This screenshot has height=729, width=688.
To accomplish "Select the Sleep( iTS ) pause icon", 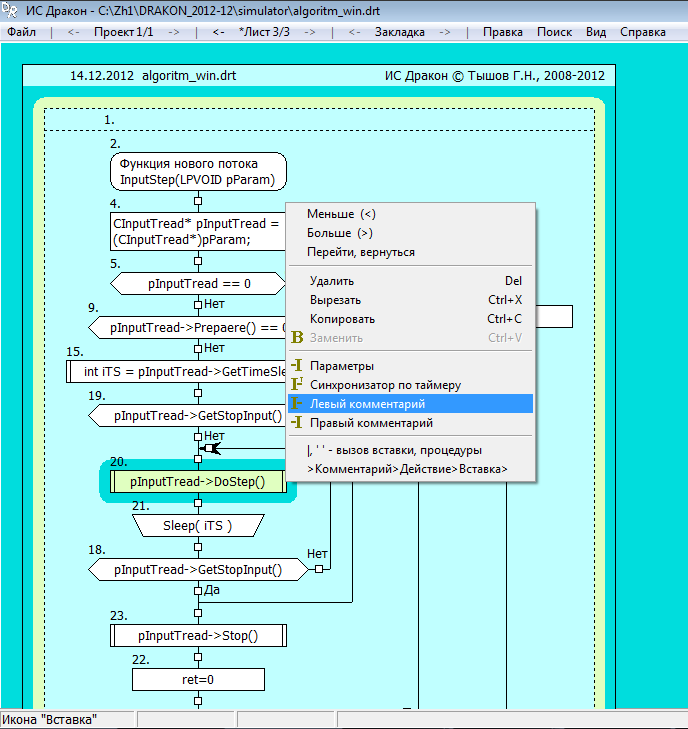I will click(197, 525).
